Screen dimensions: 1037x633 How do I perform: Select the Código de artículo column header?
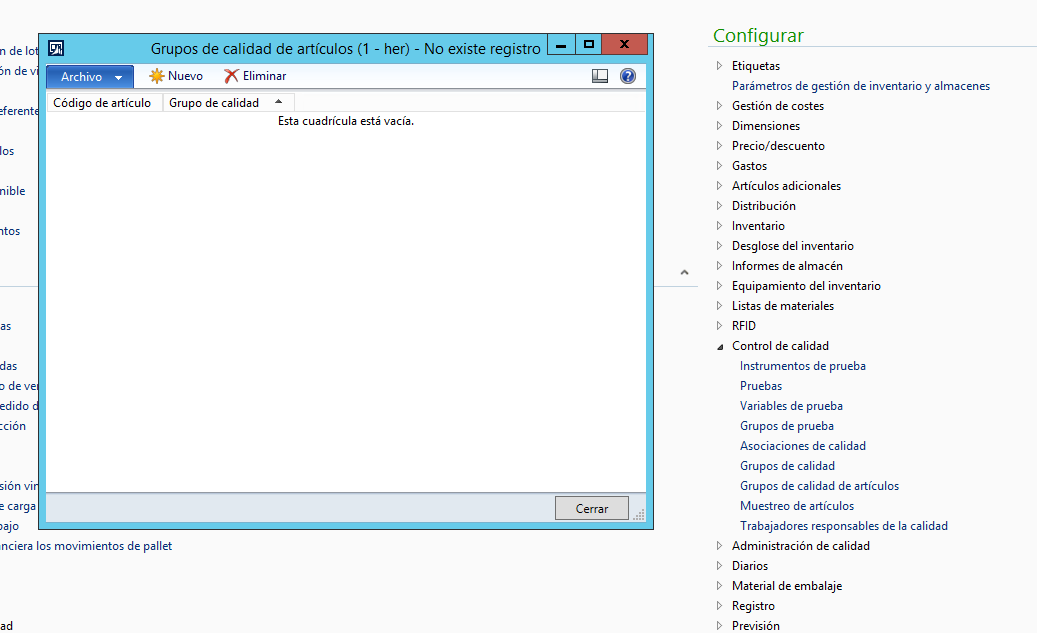[x=104, y=103]
